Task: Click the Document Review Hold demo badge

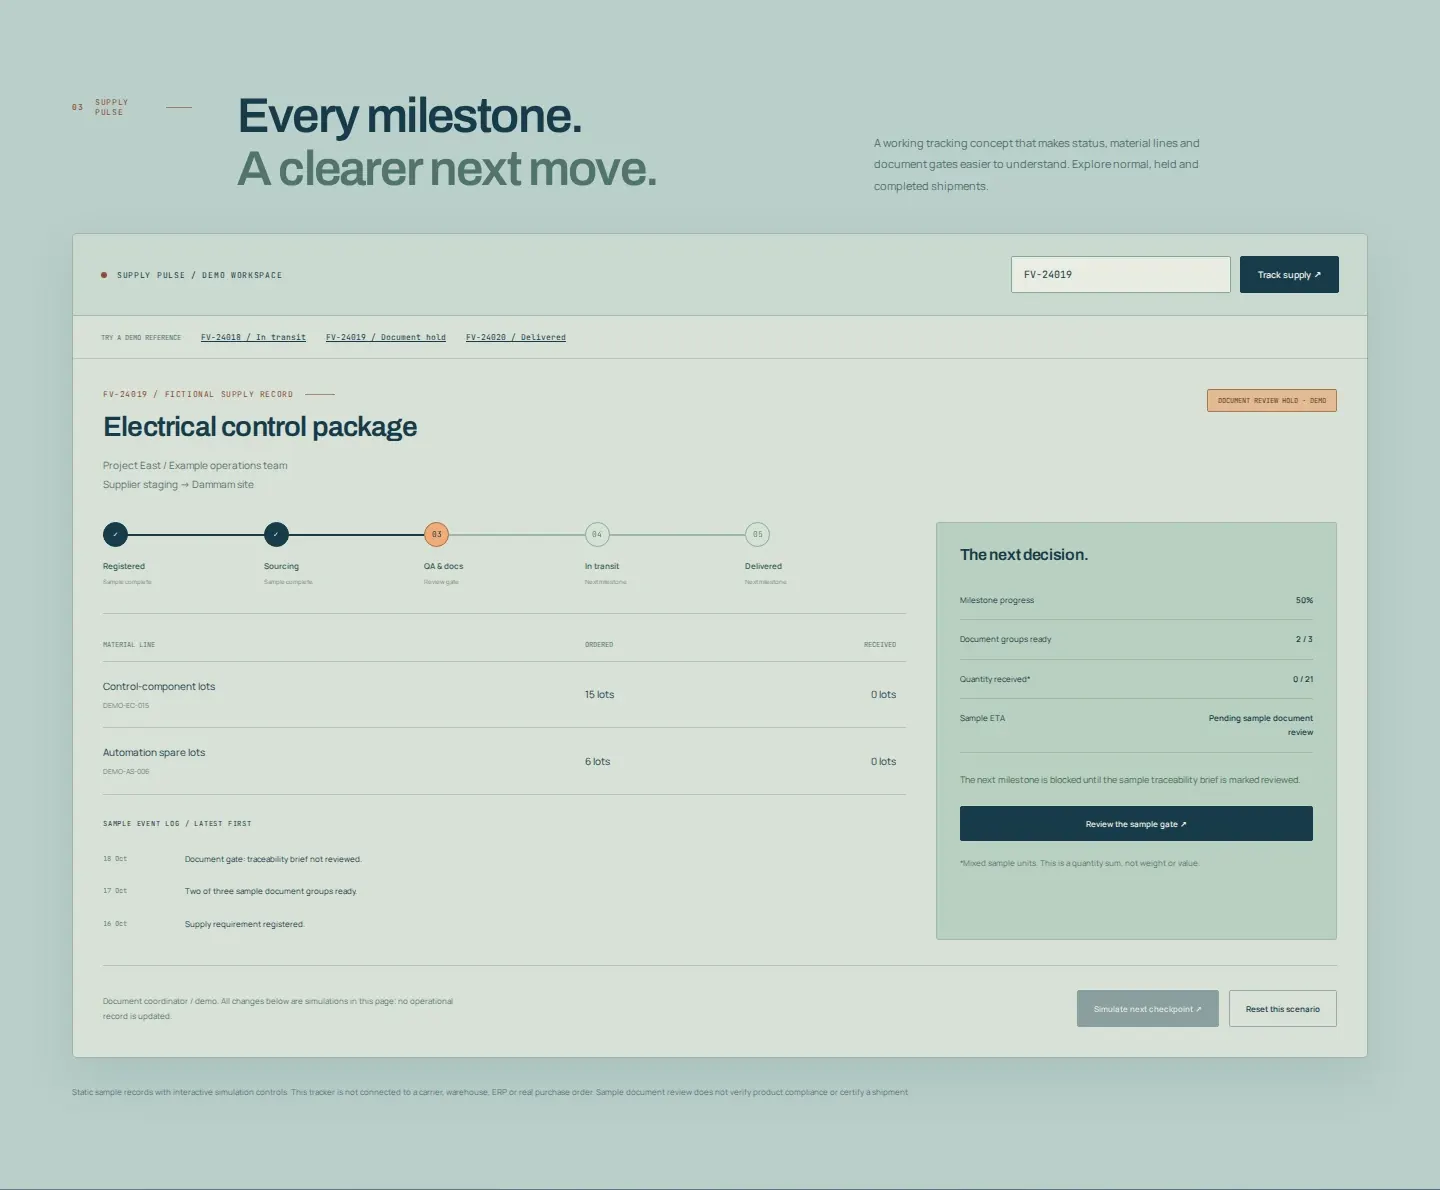Action: [x=1272, y=401]
